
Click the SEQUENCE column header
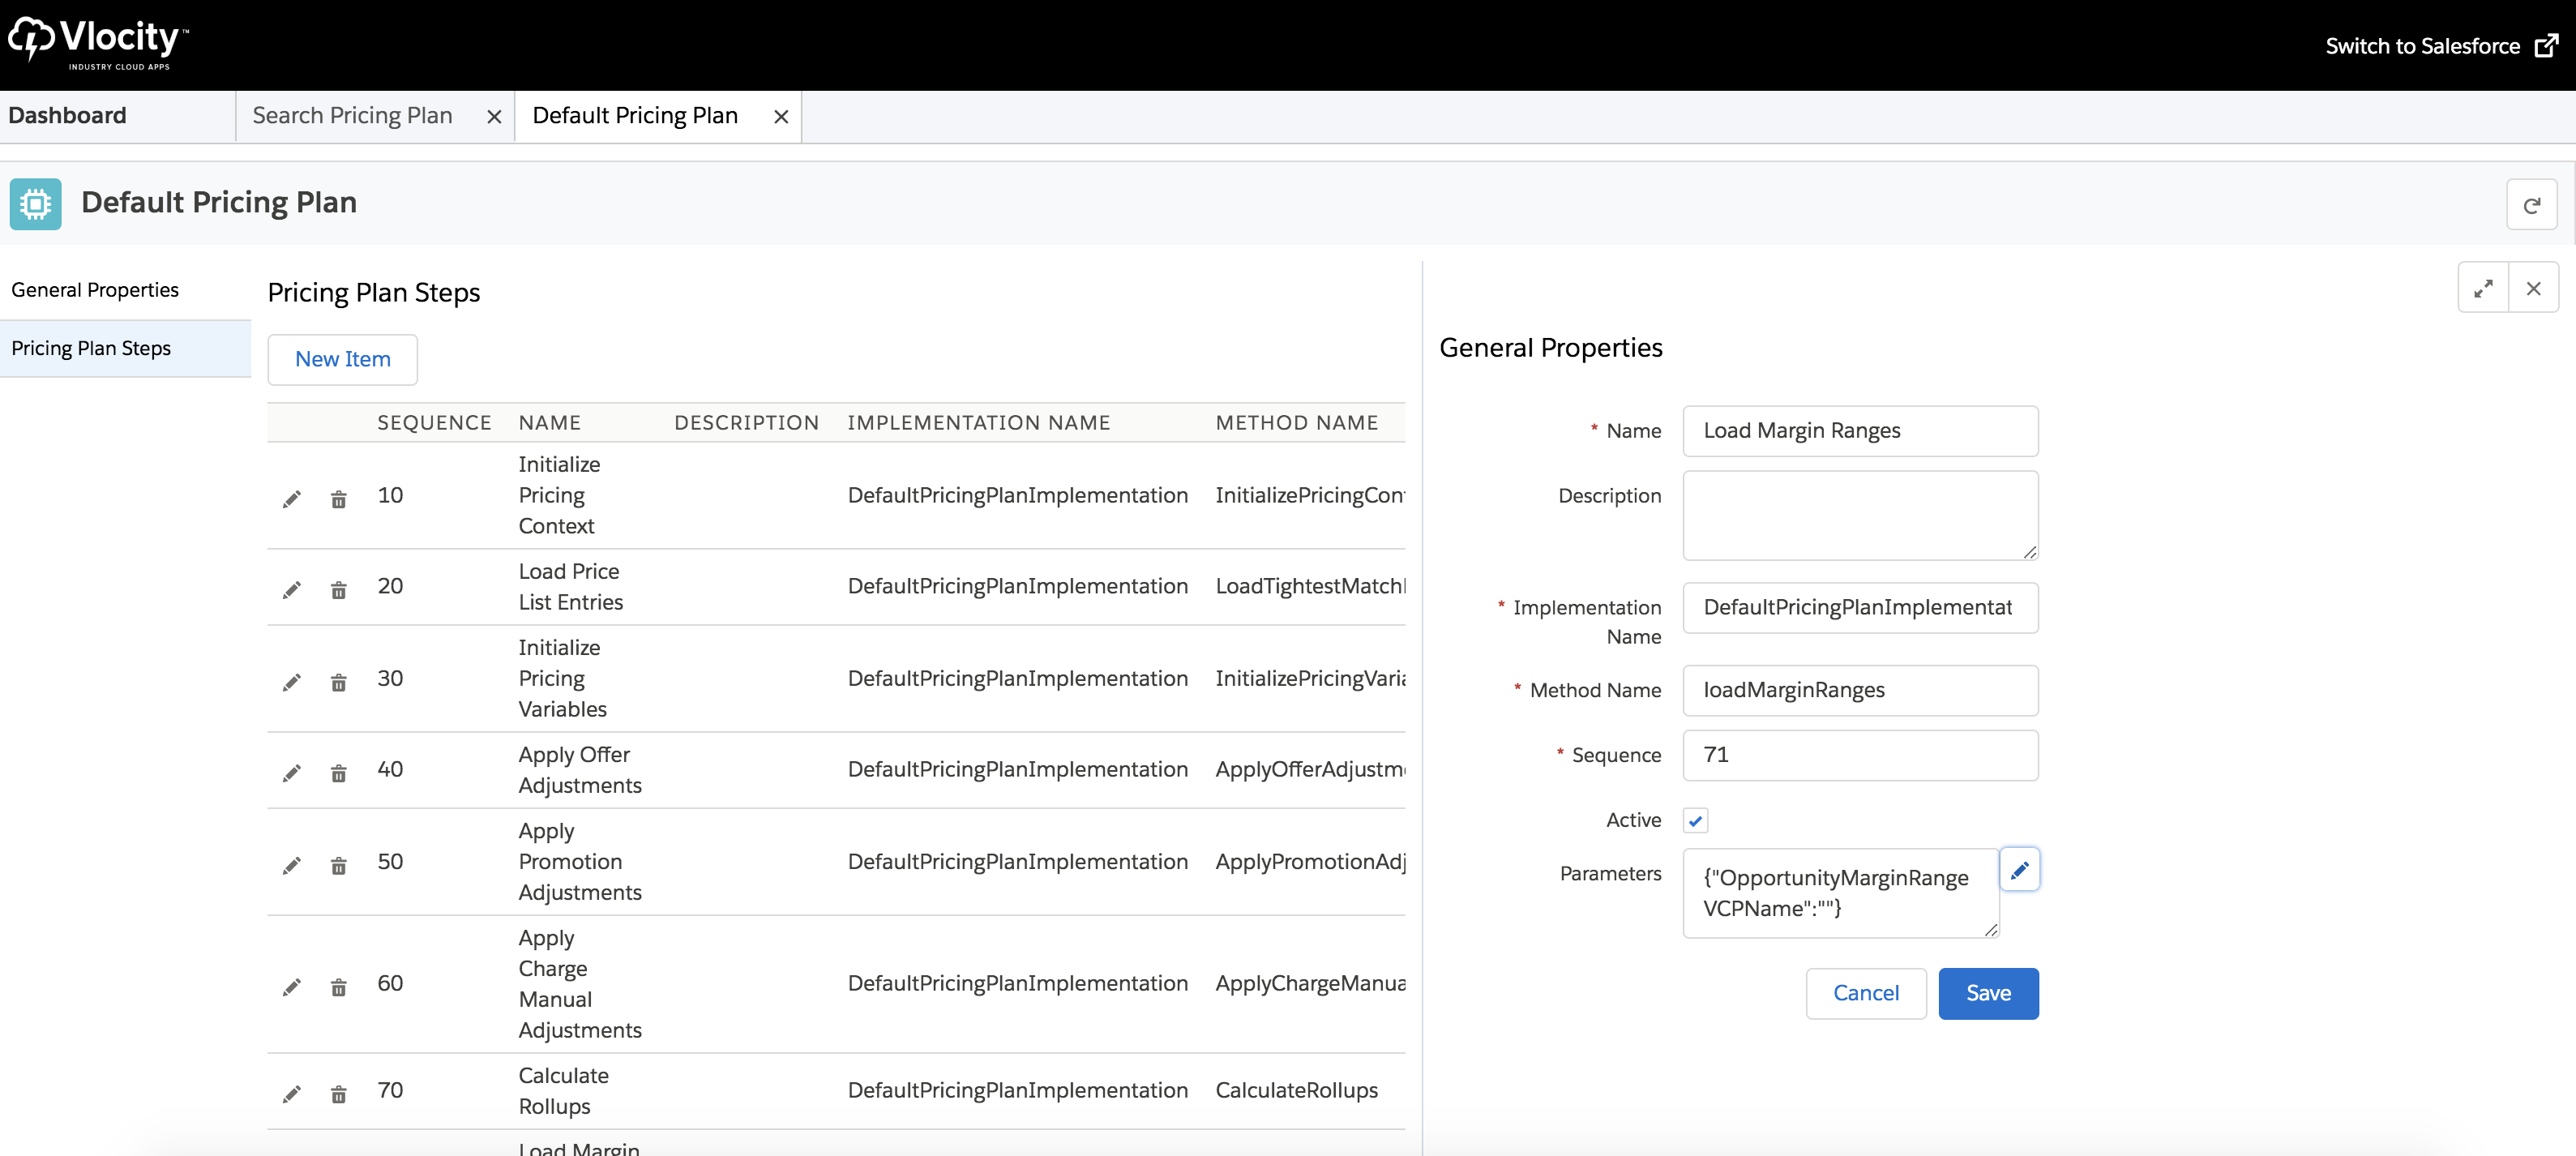click(434, 423)
